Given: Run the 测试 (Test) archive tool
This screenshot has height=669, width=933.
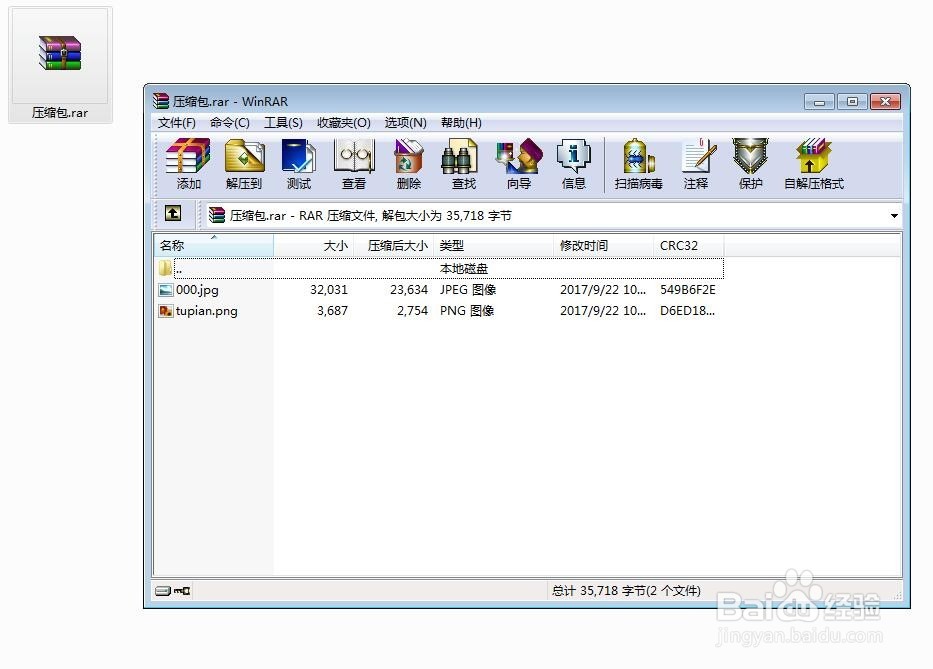Looking at the screenshot, I should click(299, 164).
